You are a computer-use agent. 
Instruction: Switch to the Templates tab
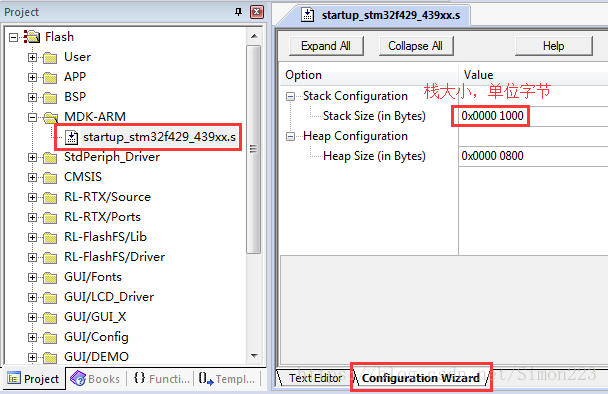click(x=226, y=378)
